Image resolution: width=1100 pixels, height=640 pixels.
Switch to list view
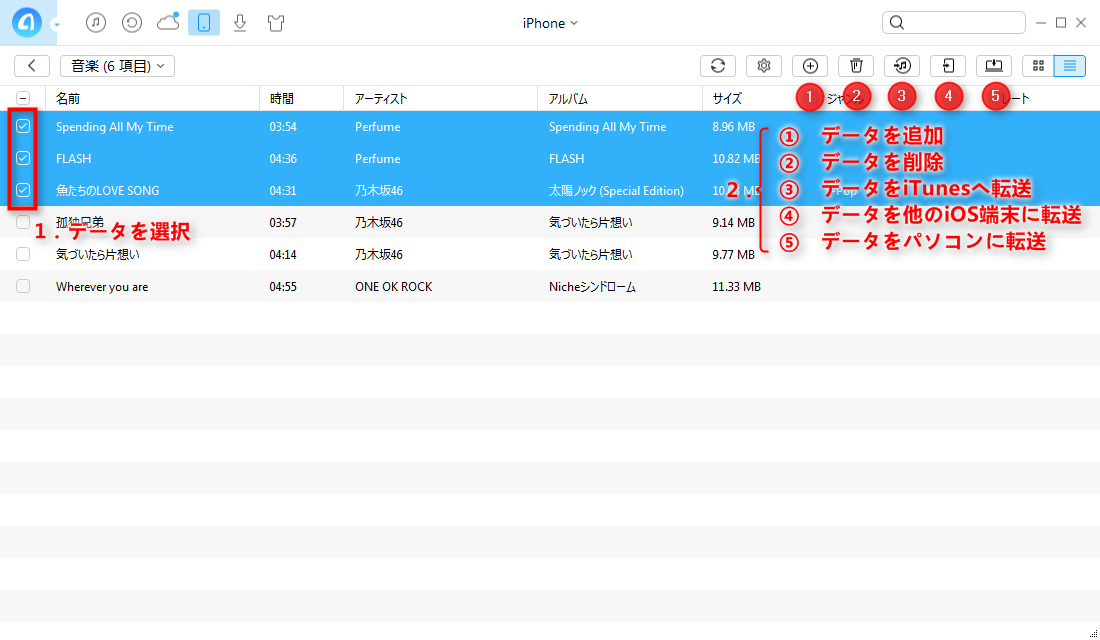tap(1070, 66)
